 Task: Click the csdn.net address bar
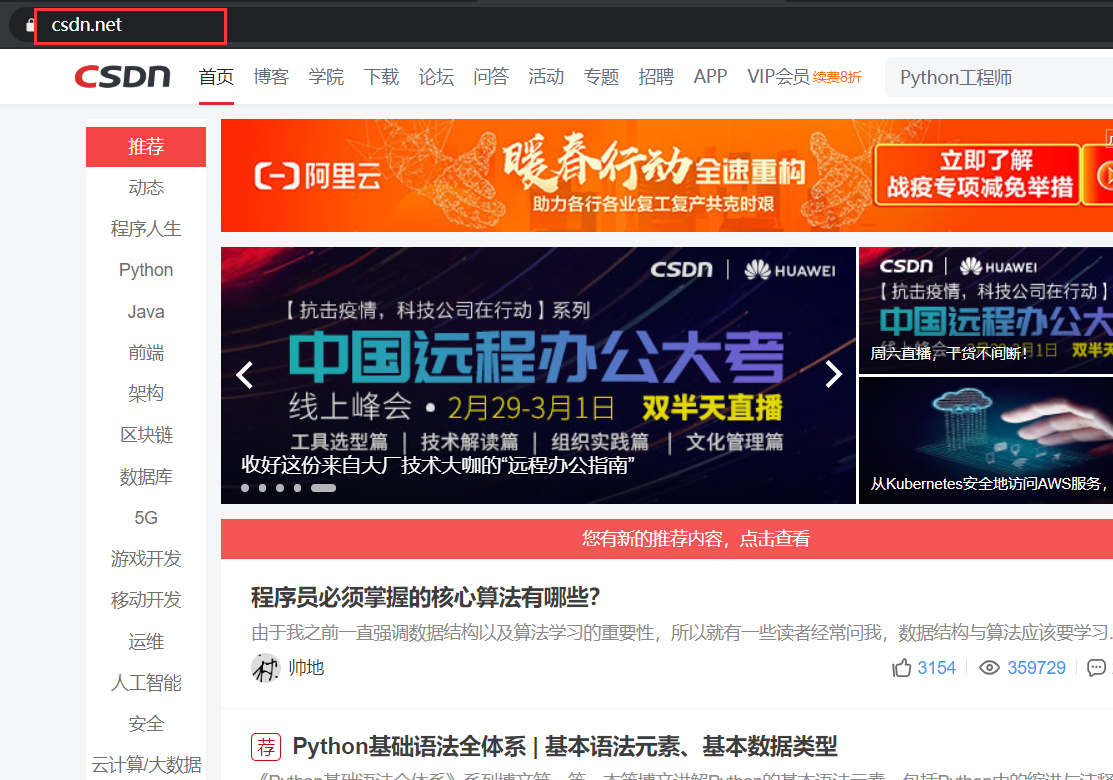(131, 26)
